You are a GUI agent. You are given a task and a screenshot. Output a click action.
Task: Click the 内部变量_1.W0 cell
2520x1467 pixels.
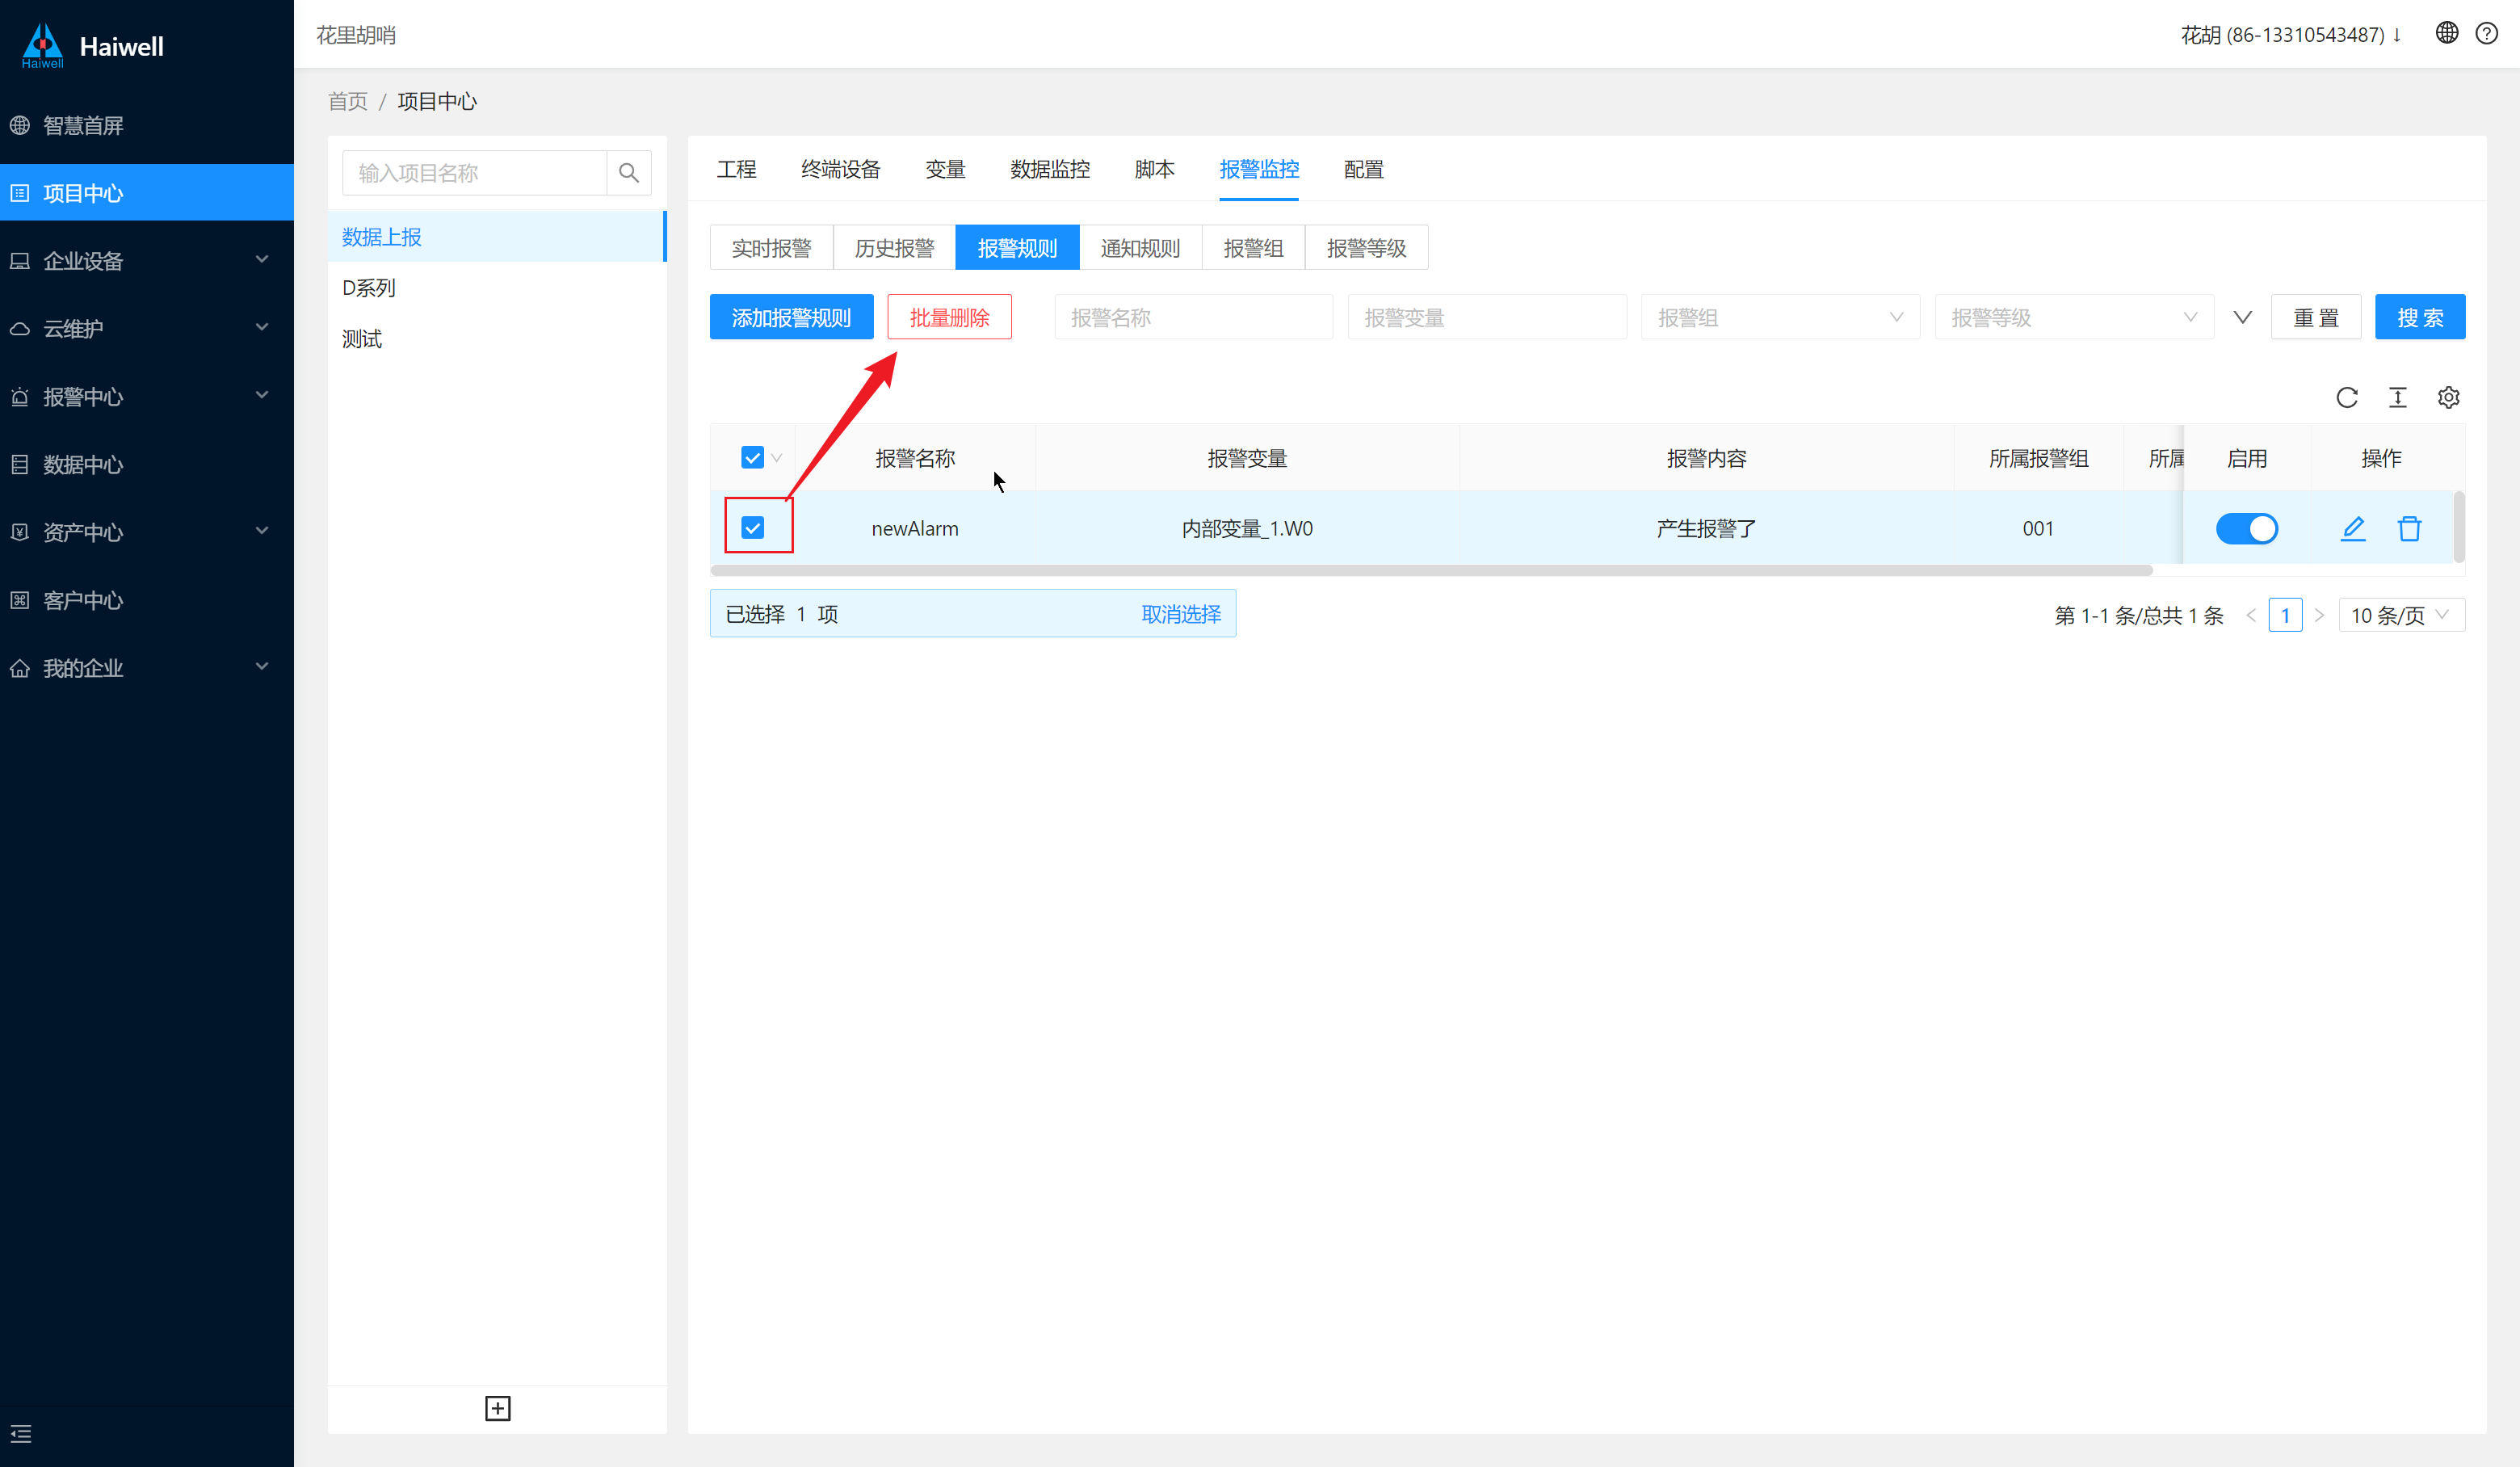coord(1247,528)
